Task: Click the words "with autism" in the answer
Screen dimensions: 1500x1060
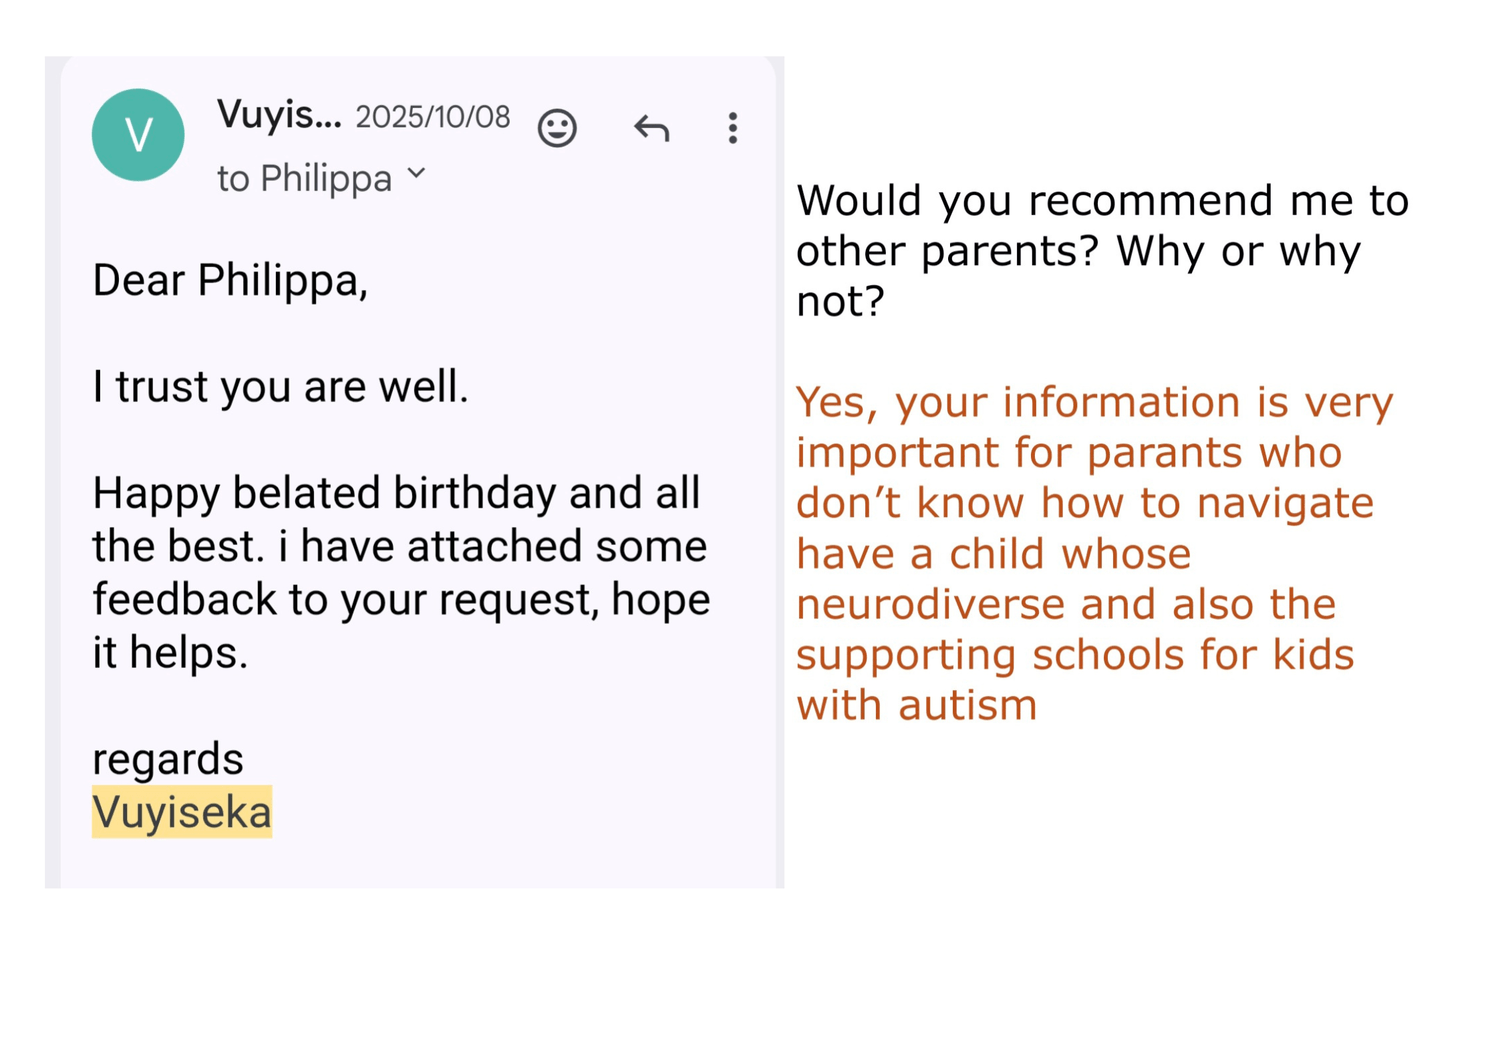Action: point(917,706)
